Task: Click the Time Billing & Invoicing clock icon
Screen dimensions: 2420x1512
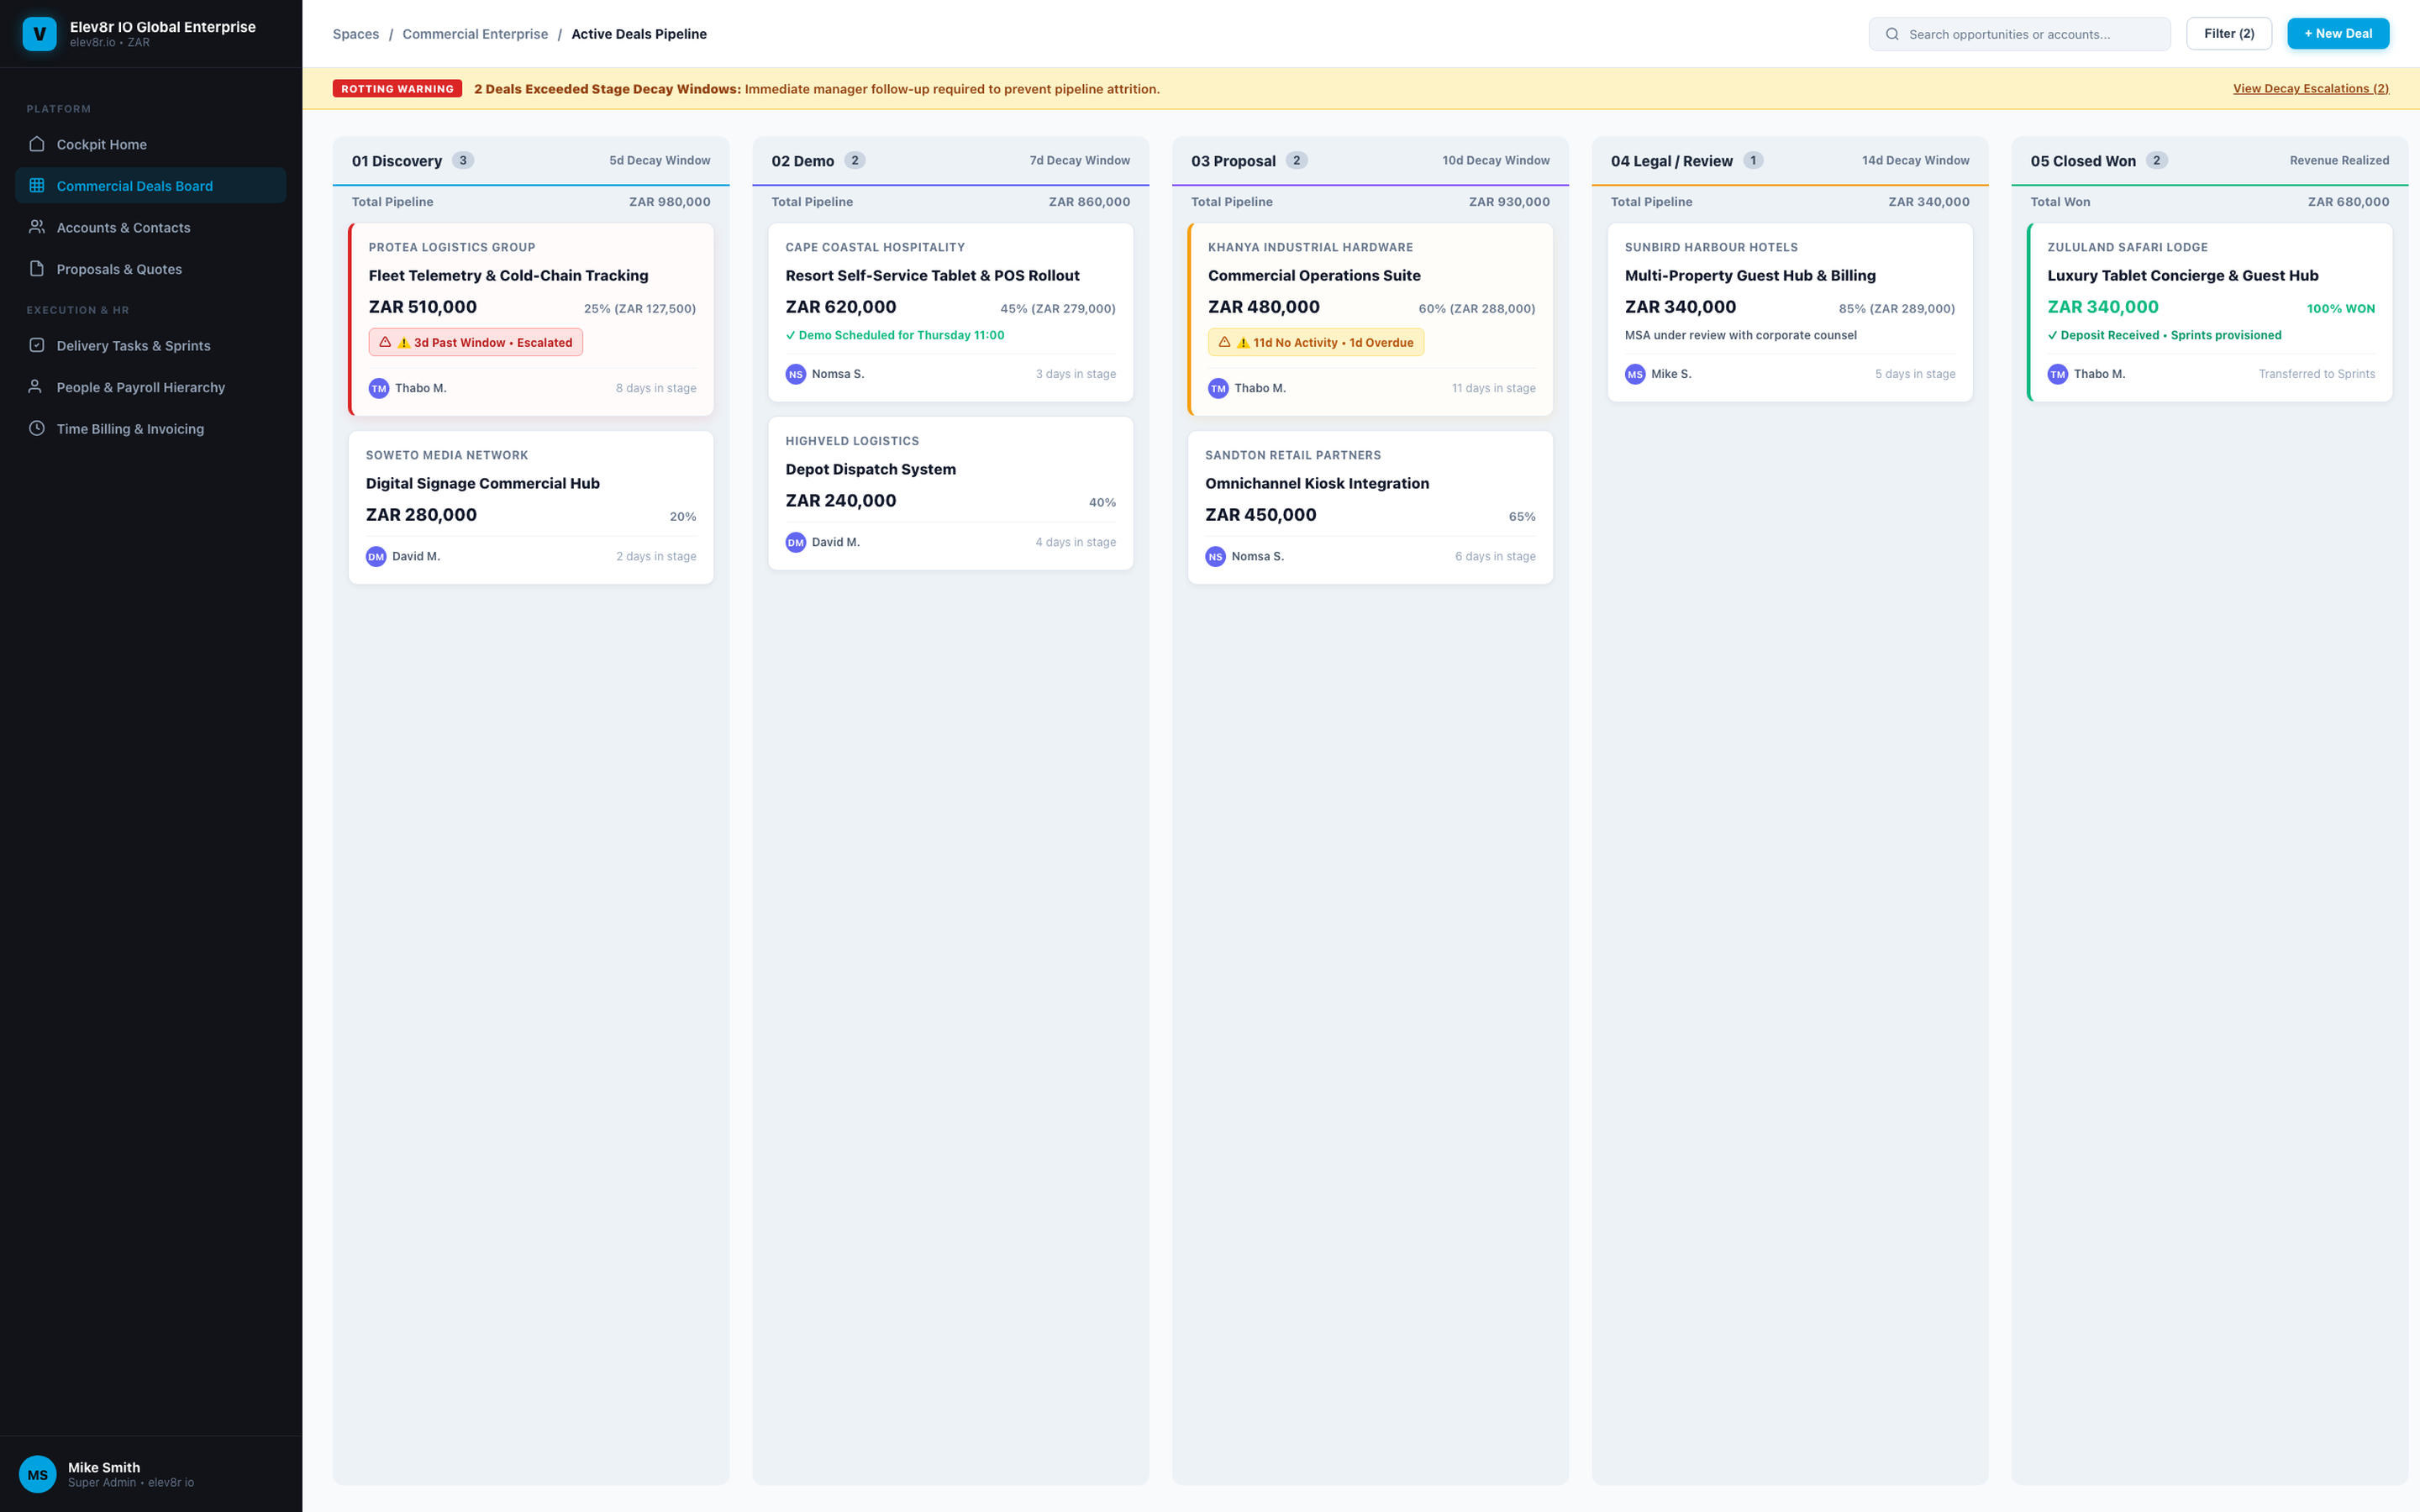Action: point(37,428)
